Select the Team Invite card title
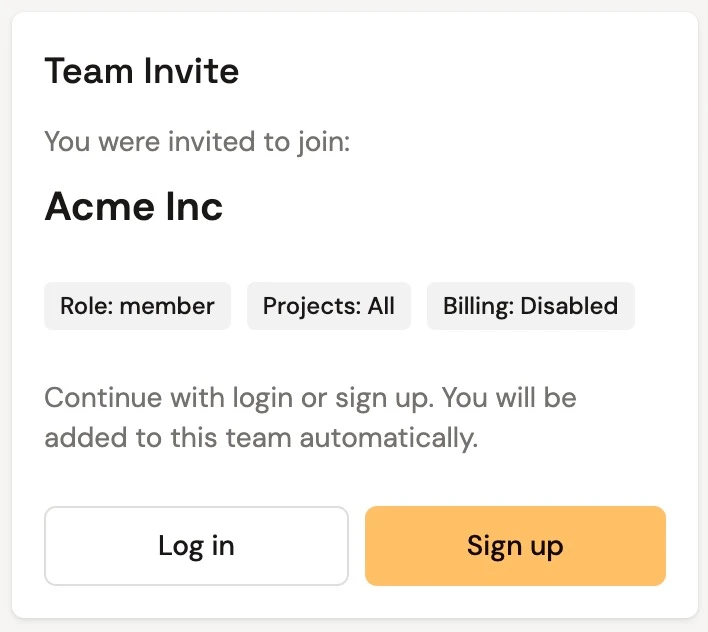The height and width of the screenshot is (632, 708). pyautogui.click(x=142, y=72)
